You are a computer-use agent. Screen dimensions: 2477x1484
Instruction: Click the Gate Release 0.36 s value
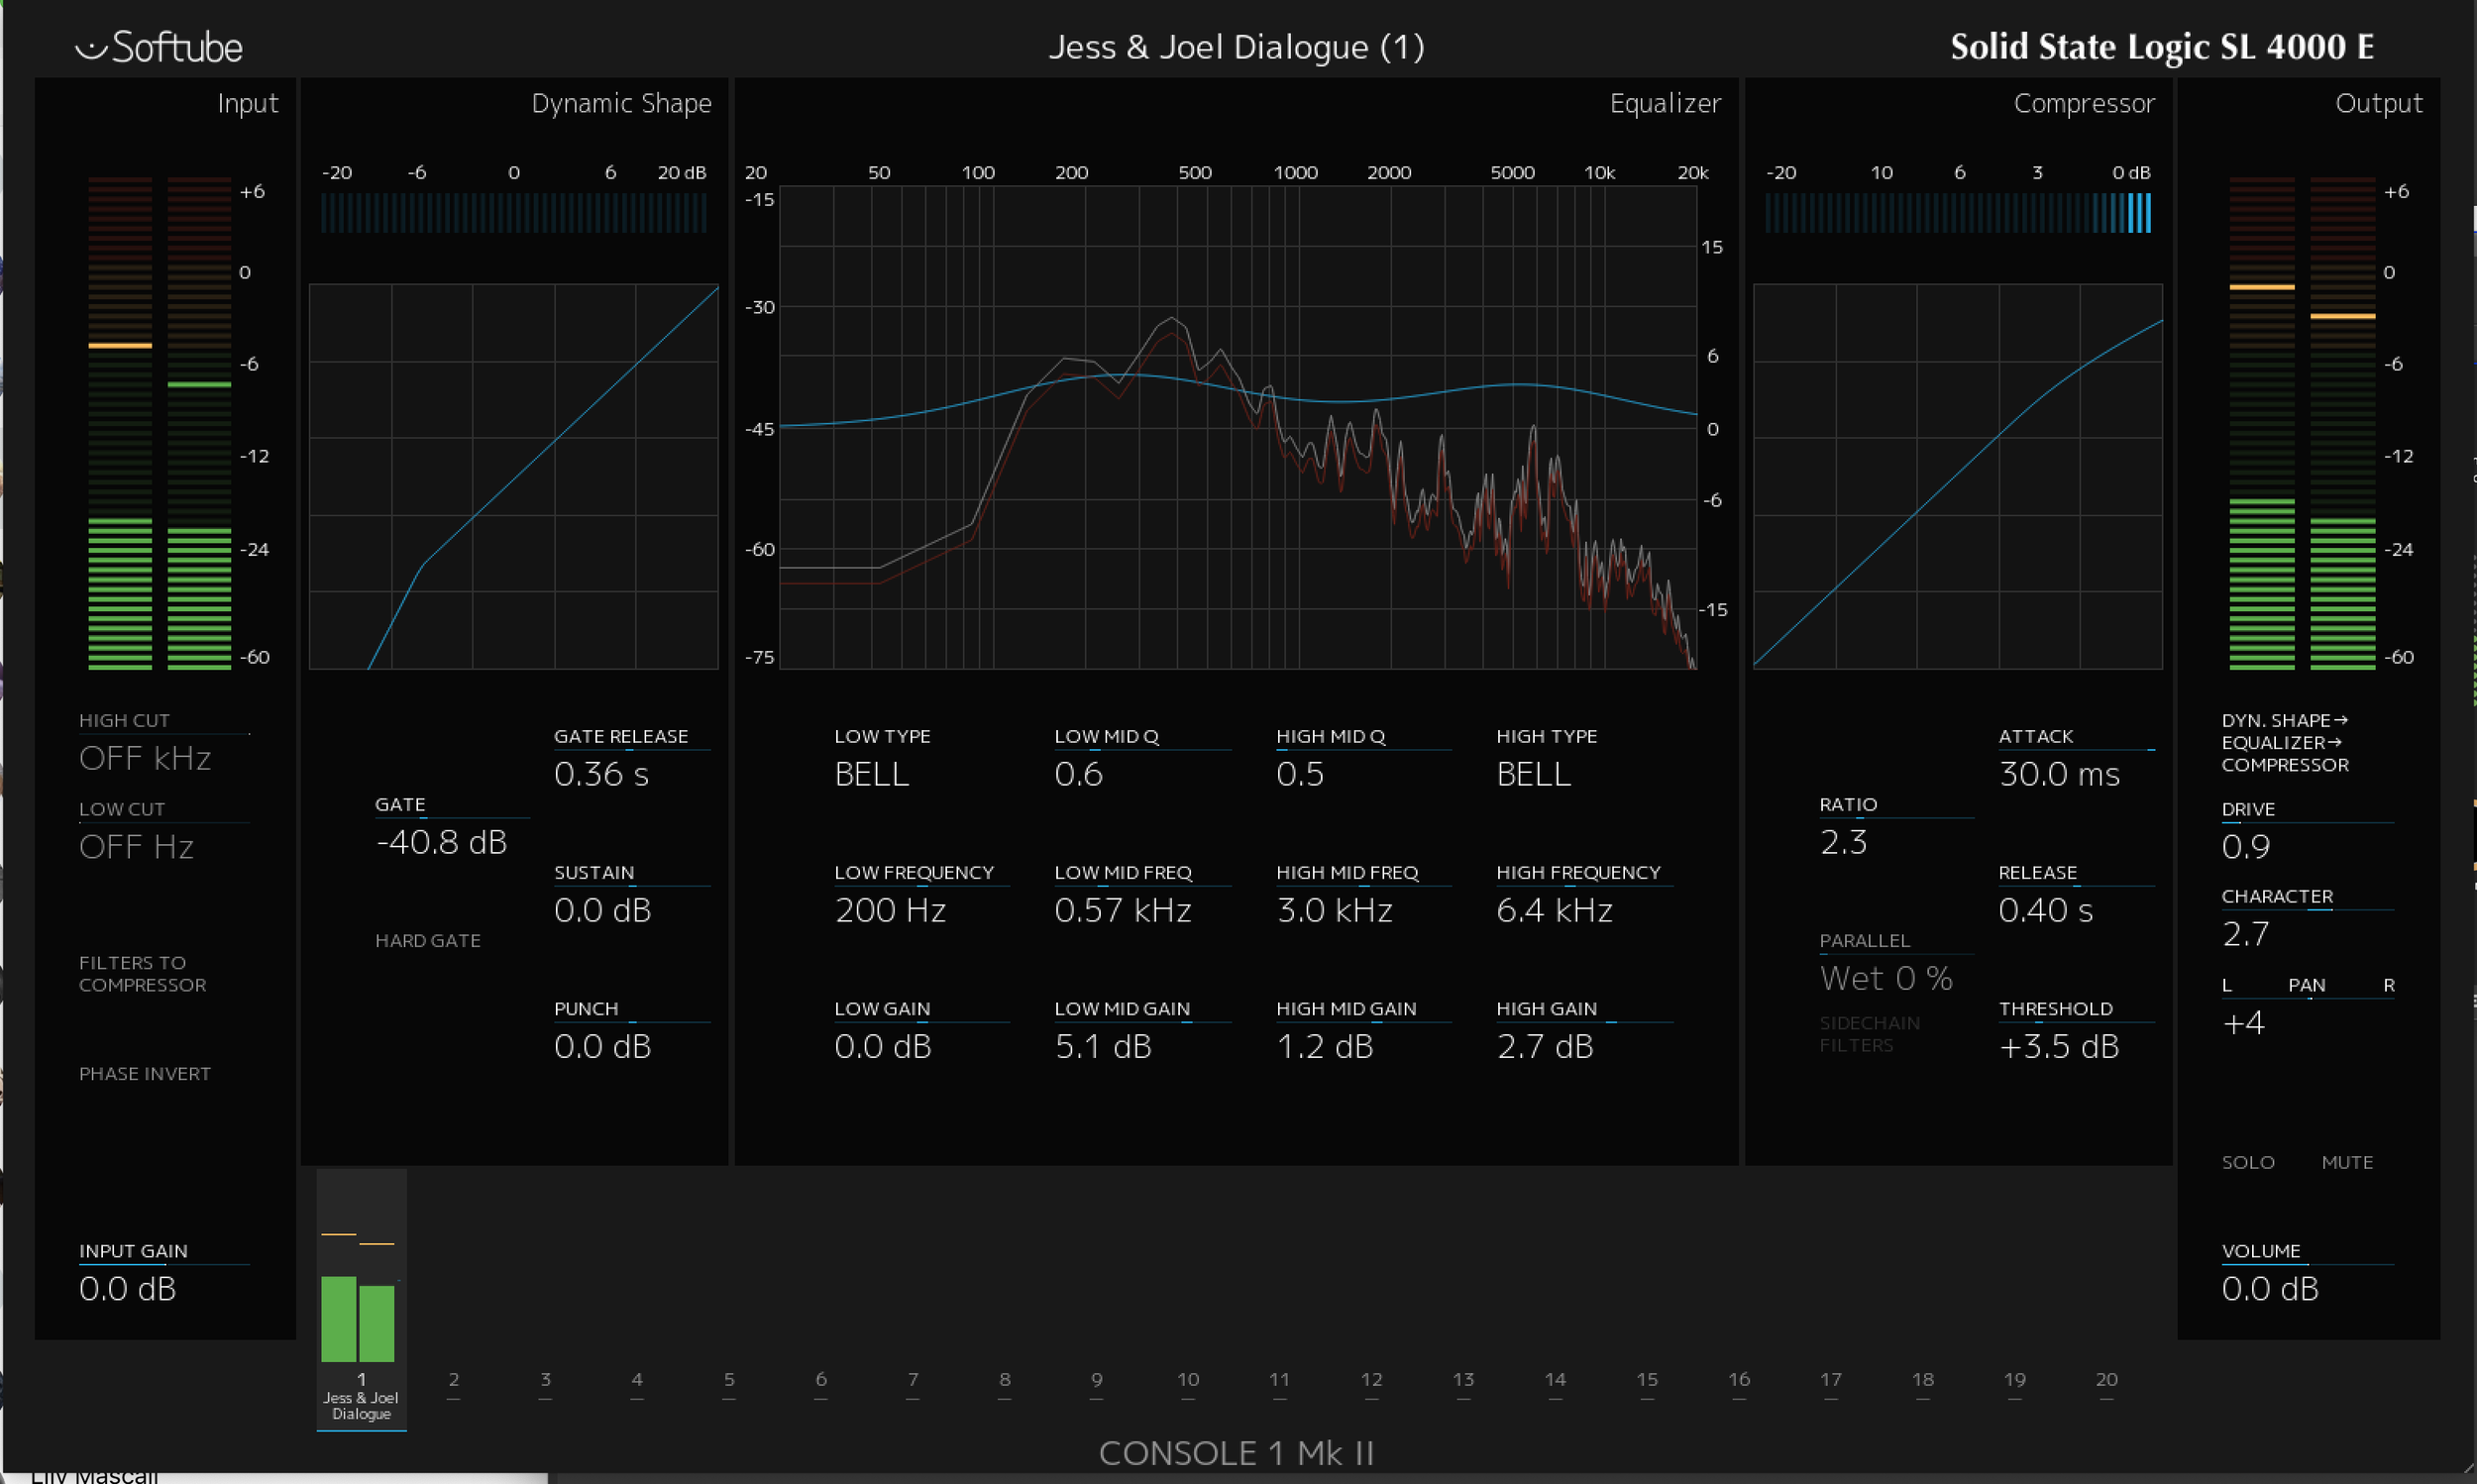coord(602,774)
